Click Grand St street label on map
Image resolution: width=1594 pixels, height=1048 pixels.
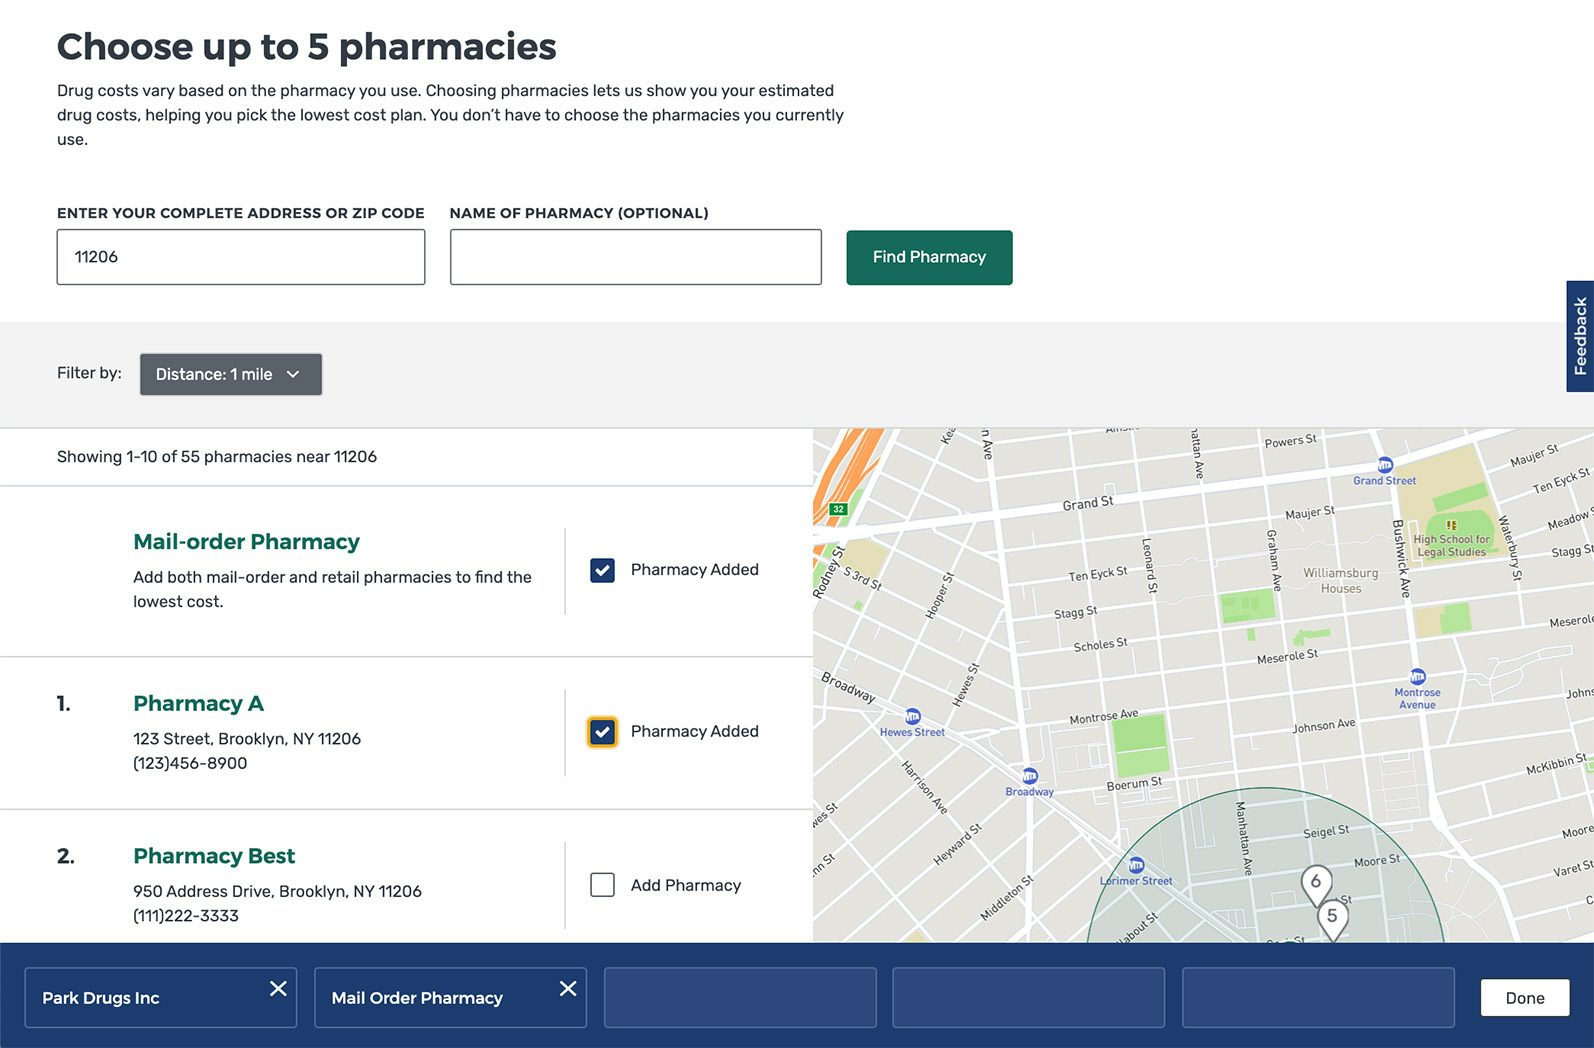1087,503
